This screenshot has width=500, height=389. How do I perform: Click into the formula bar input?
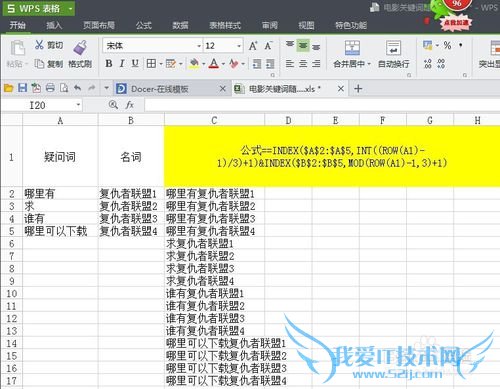[322, 105]
